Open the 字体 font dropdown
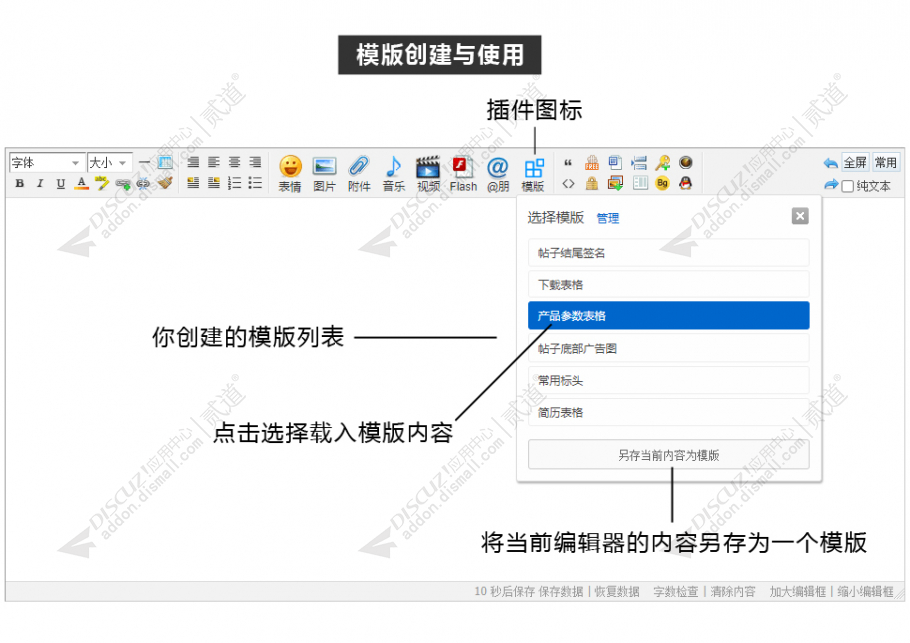The width and height of the screenshot is (910, 643). [x=45, y=162]
